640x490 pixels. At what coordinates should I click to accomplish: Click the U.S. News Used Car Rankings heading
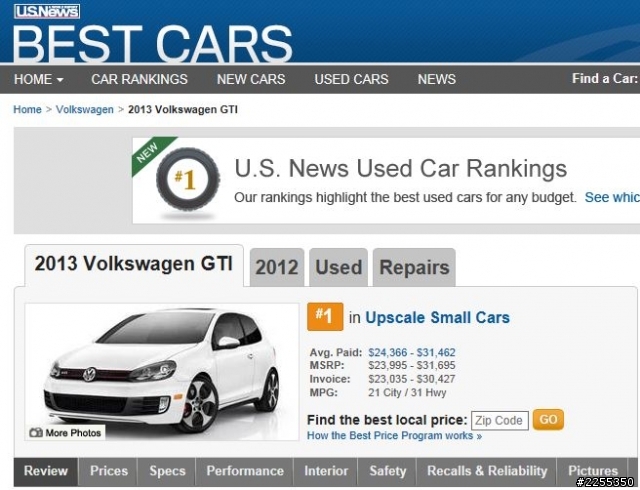(401, 169)
